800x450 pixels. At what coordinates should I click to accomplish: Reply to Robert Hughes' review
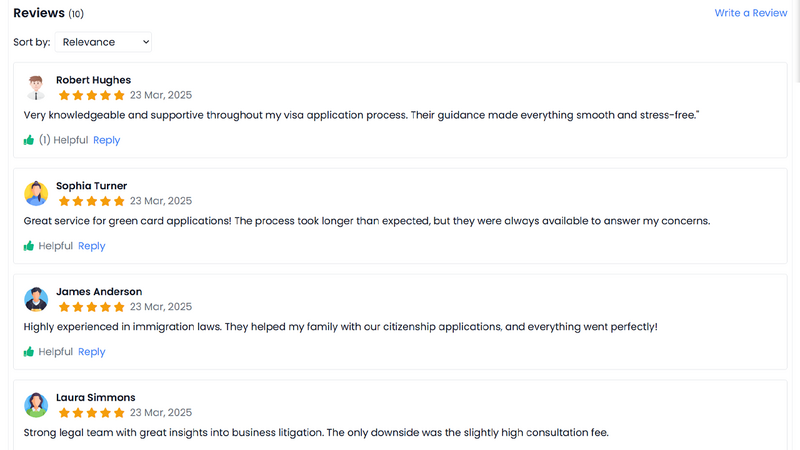pyautogui.click(x=106, y=140)
